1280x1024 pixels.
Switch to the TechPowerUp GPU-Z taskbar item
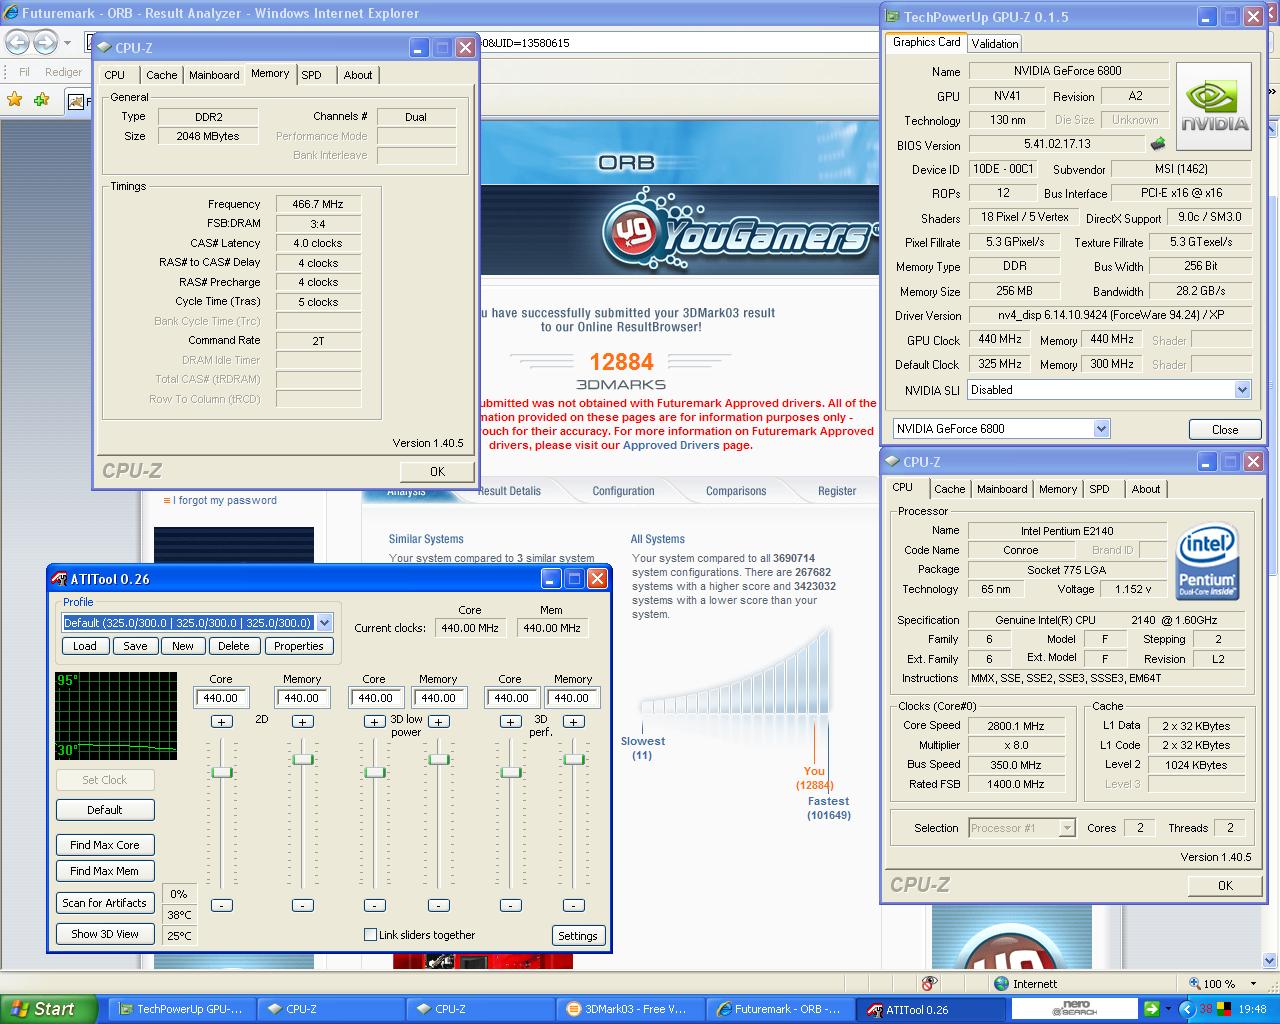pyautogui.click(x=181, y=1009)
